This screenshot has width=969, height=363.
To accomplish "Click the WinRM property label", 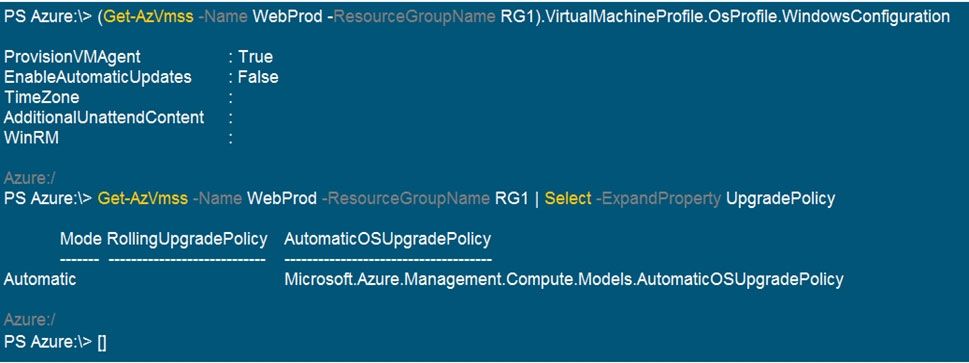I will point(32,139).
